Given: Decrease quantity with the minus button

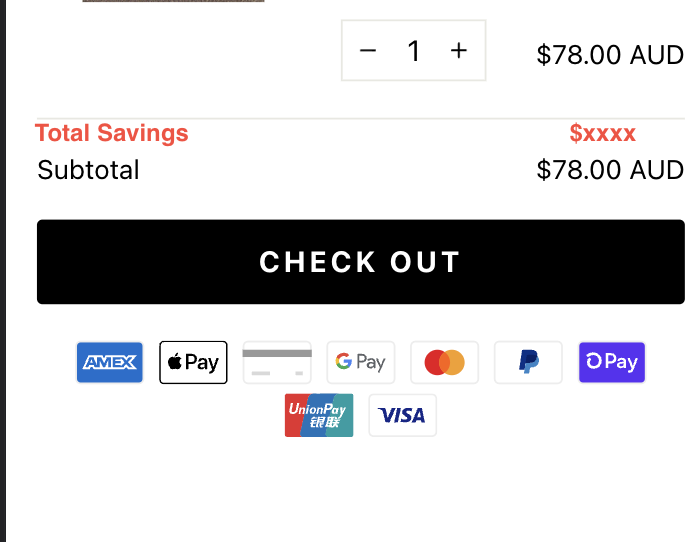Looking at the screenshot, I should click(x=368, y=50).
